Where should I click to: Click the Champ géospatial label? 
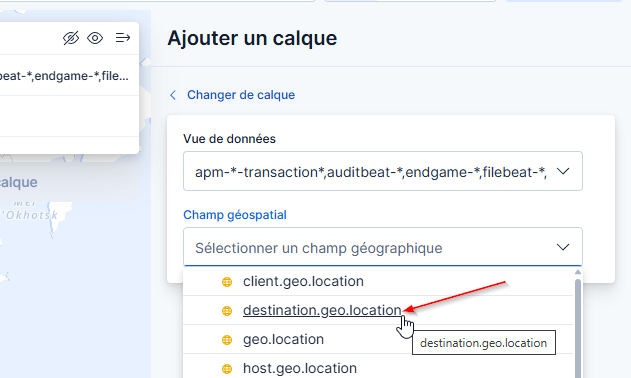pos(235,215)
